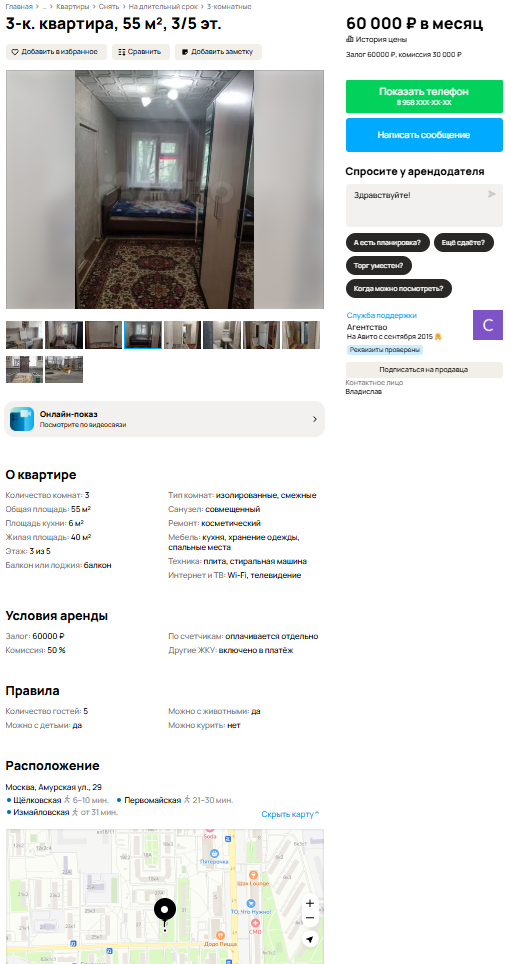Zoom in on the map with plus
The height and width of the screenshot is (964, 511).
(x=310, y=903)
